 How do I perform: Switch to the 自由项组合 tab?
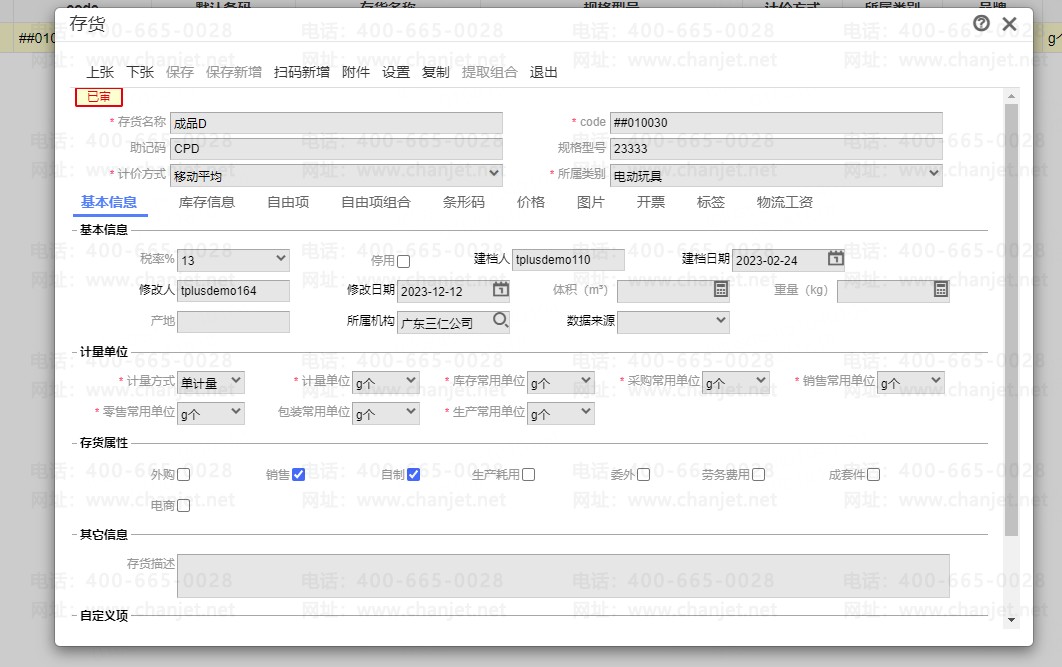(x=376, y=202)
